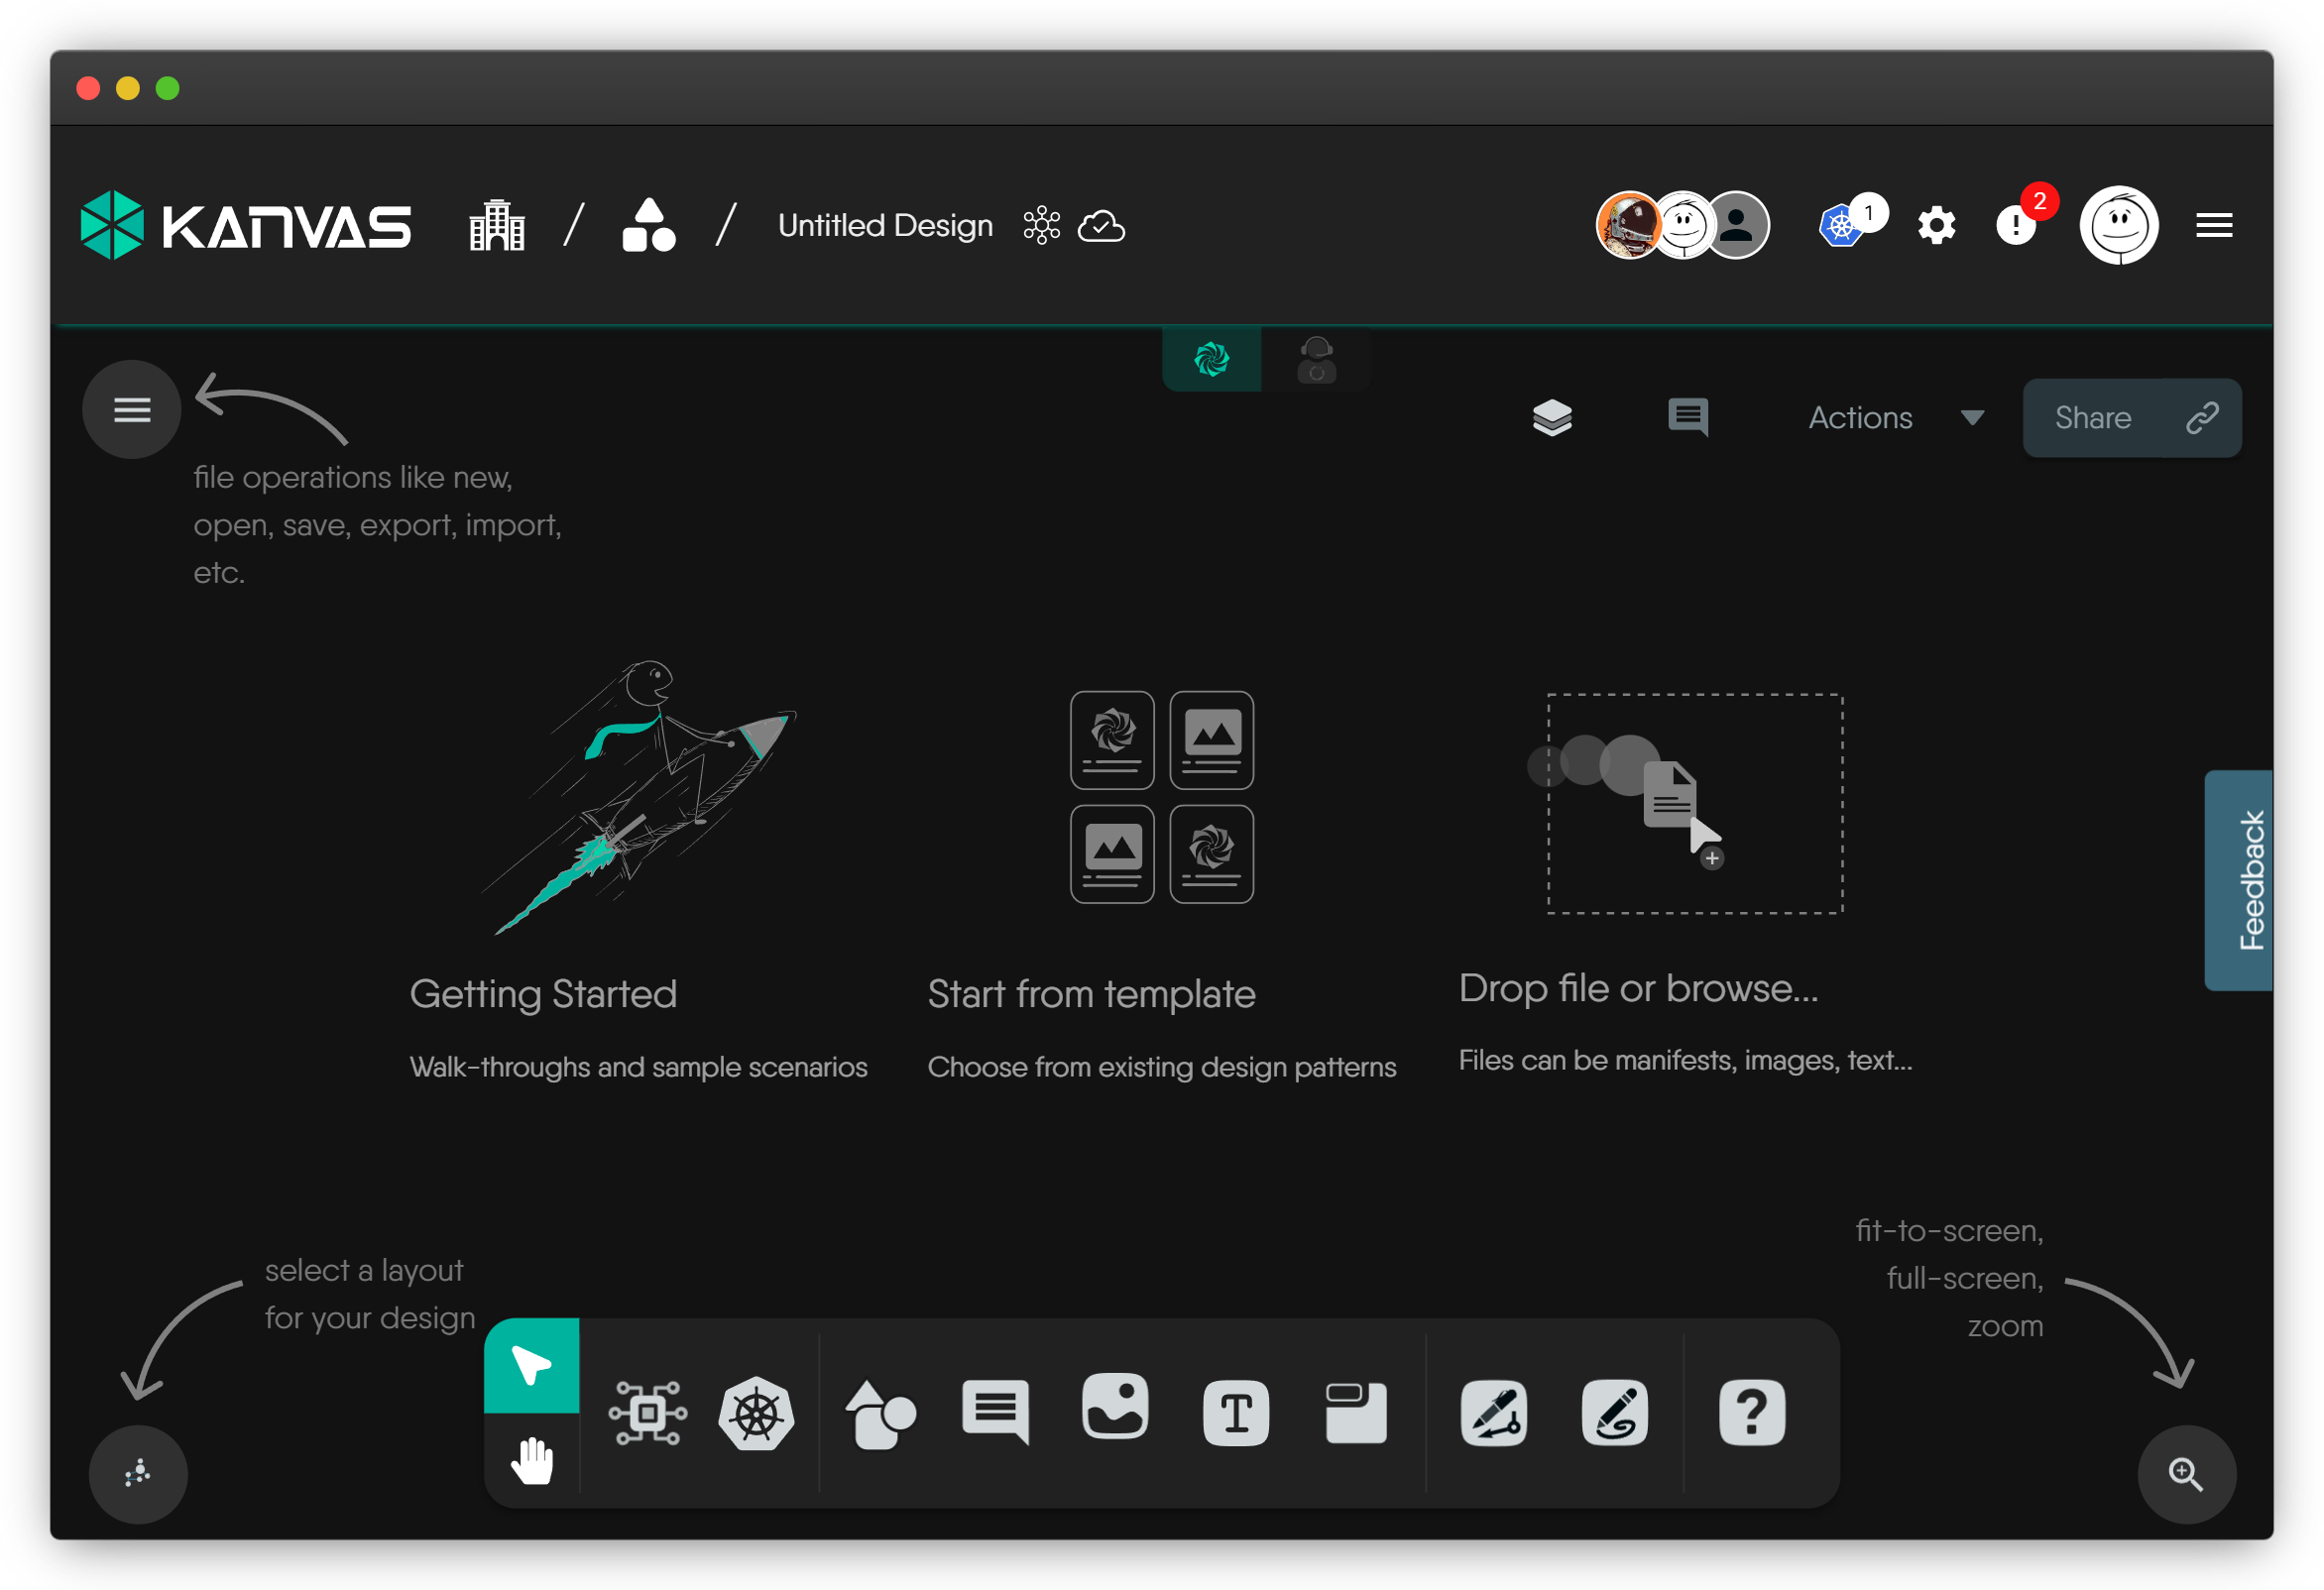The width and height of the screenshot is (2324, 1590).
Task: Open the top-right hamburger menu
Action: [2214, 225]
